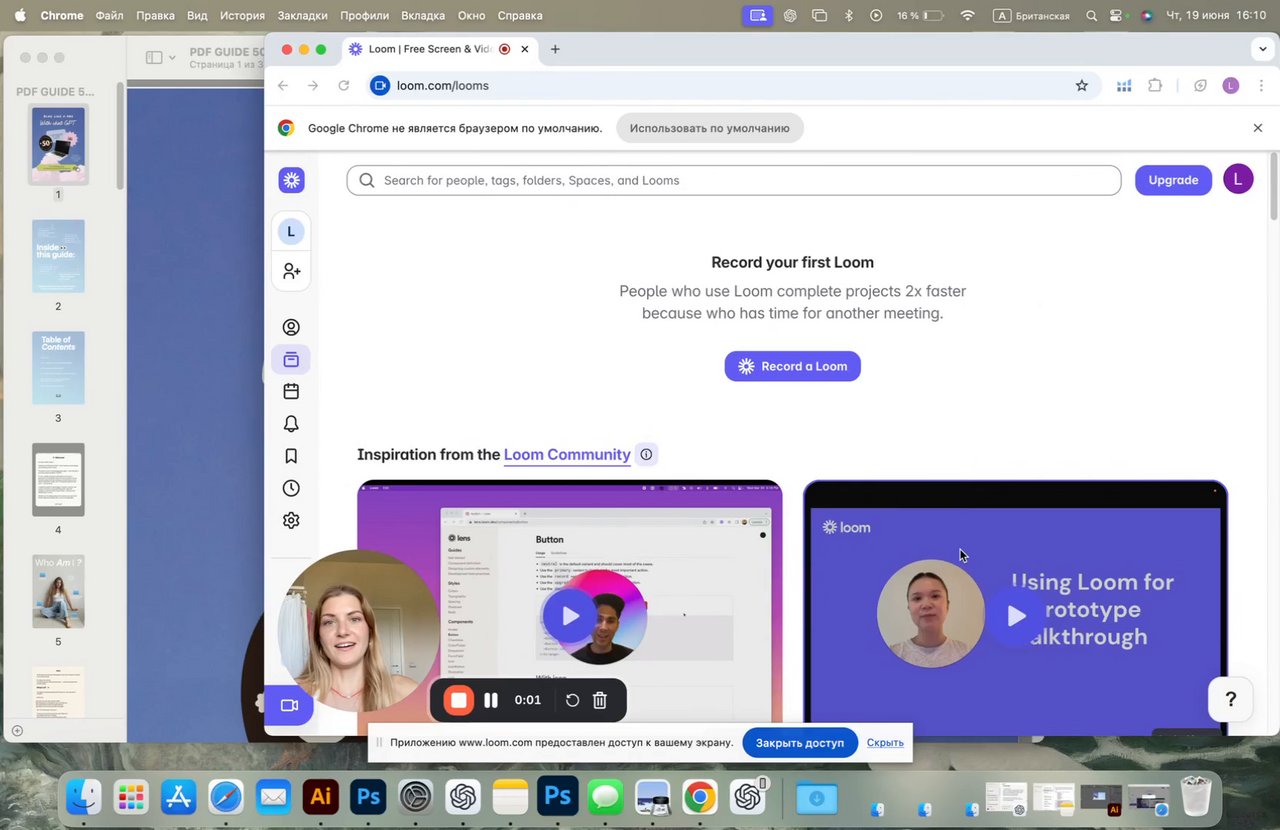
Task: Open the Chrome extensions puzzle icon
Action: [1155, 86]
